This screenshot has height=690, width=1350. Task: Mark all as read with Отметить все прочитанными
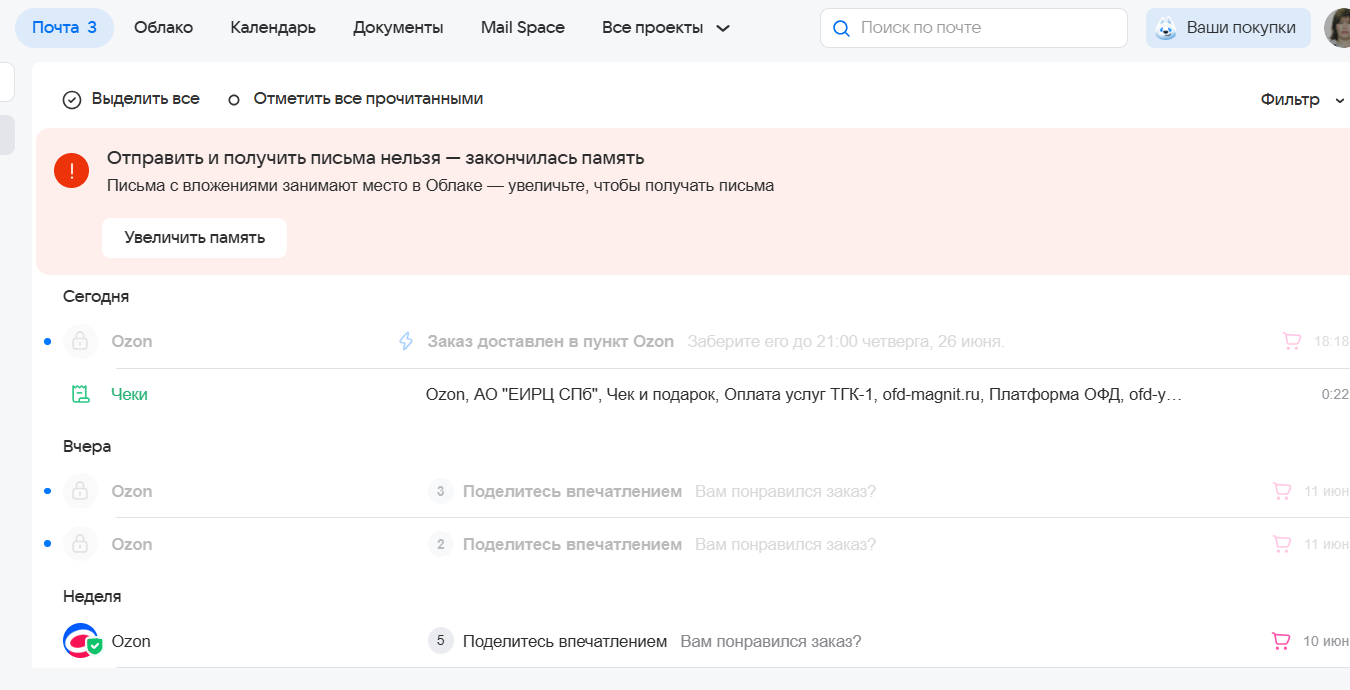coord(356,99)
